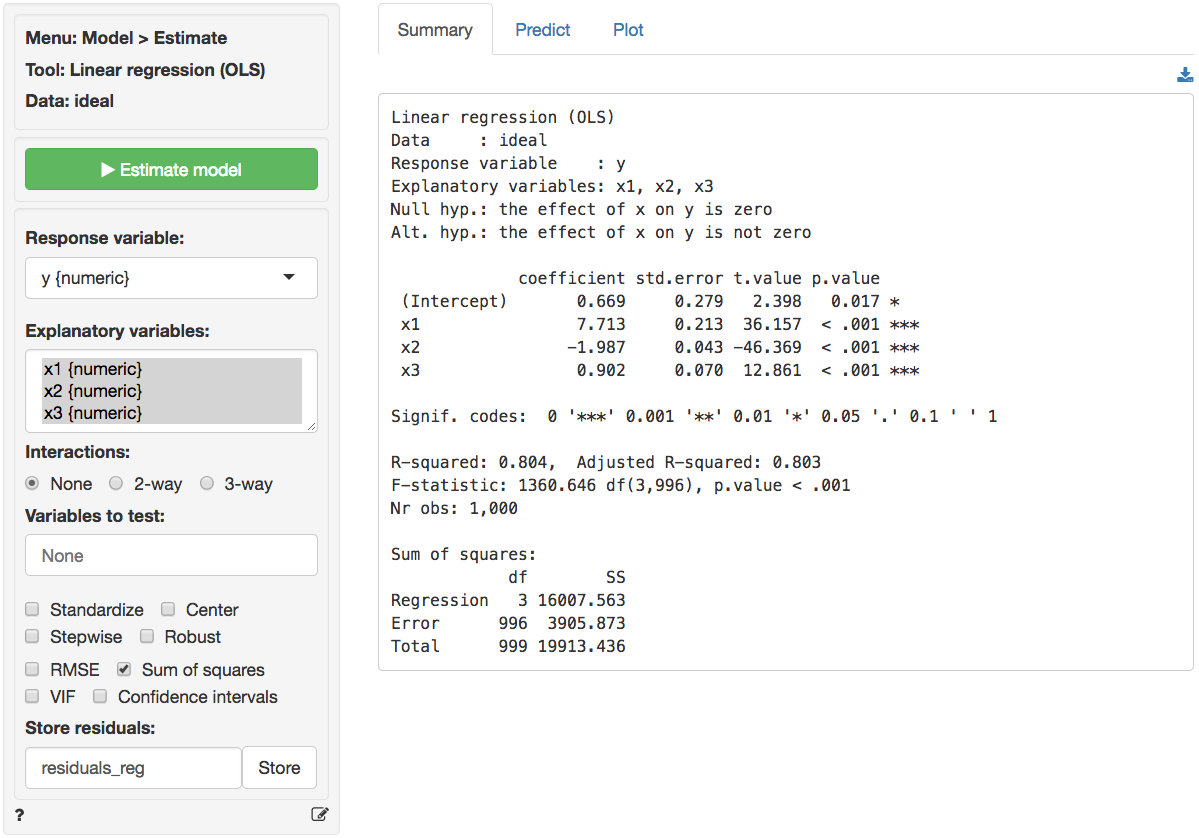Select x3 in Explanatory variables list
The width and height of the screenshot is (1199, 838).
(x=92, y=412)
